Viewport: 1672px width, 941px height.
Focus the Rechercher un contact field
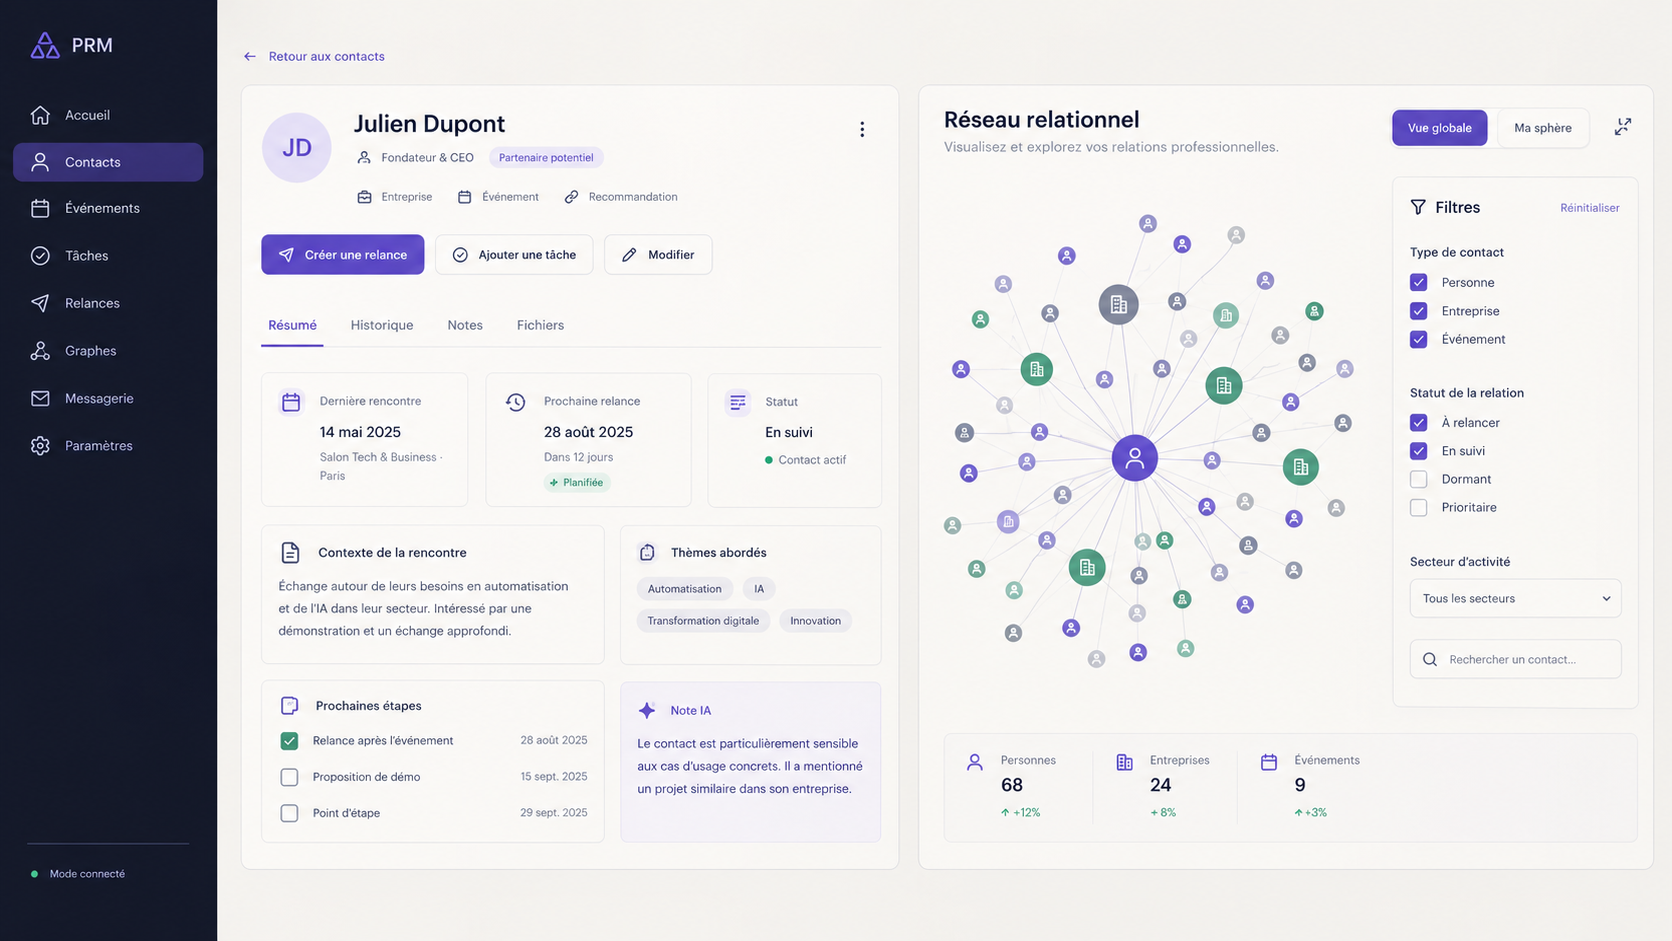[x=1515, y=659]
